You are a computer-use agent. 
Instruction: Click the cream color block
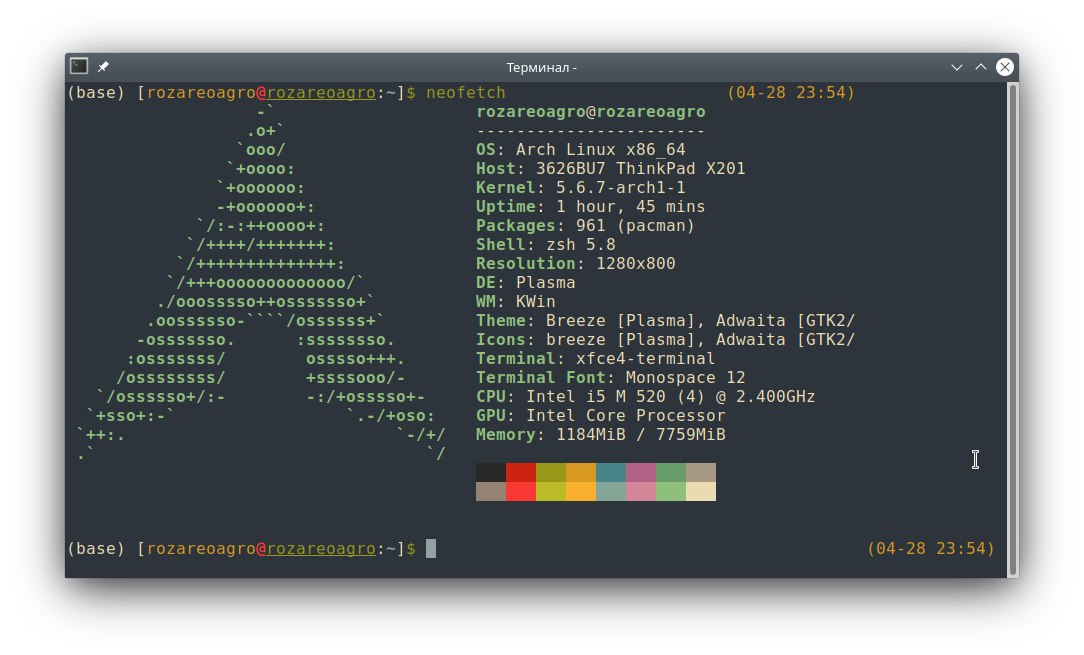(x=701, y=491)
